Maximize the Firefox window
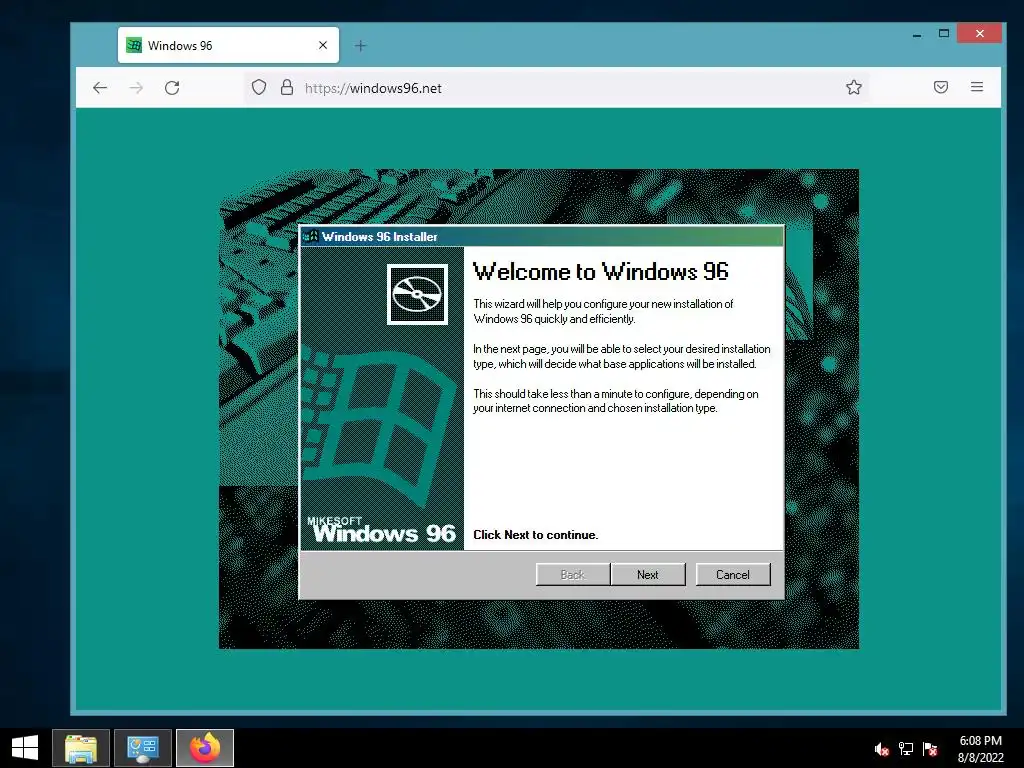The width and height of the screenshot is (1024, 768). pyautogui.click(x=944, y=33)
